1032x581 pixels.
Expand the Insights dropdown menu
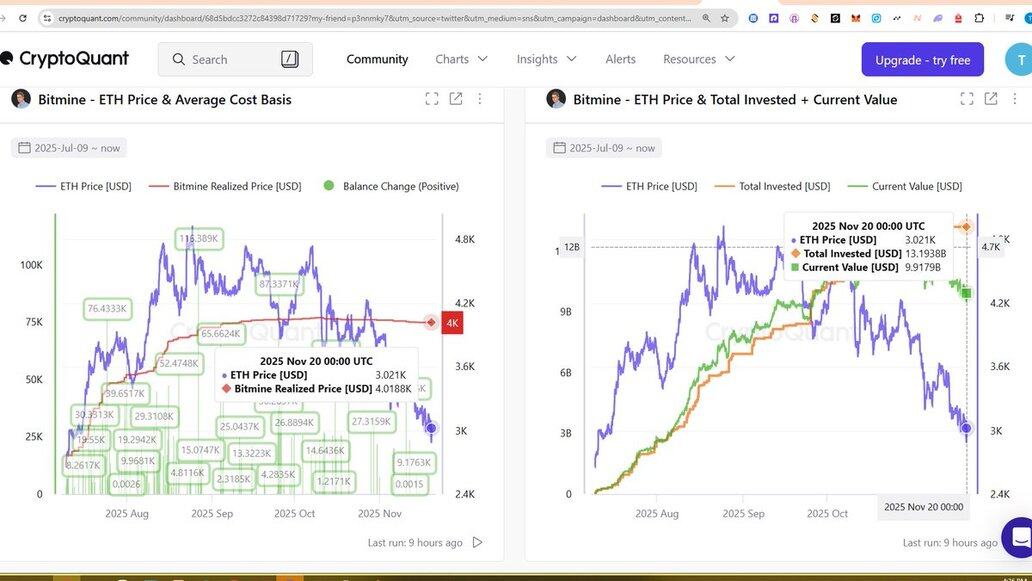click(546, 59)
